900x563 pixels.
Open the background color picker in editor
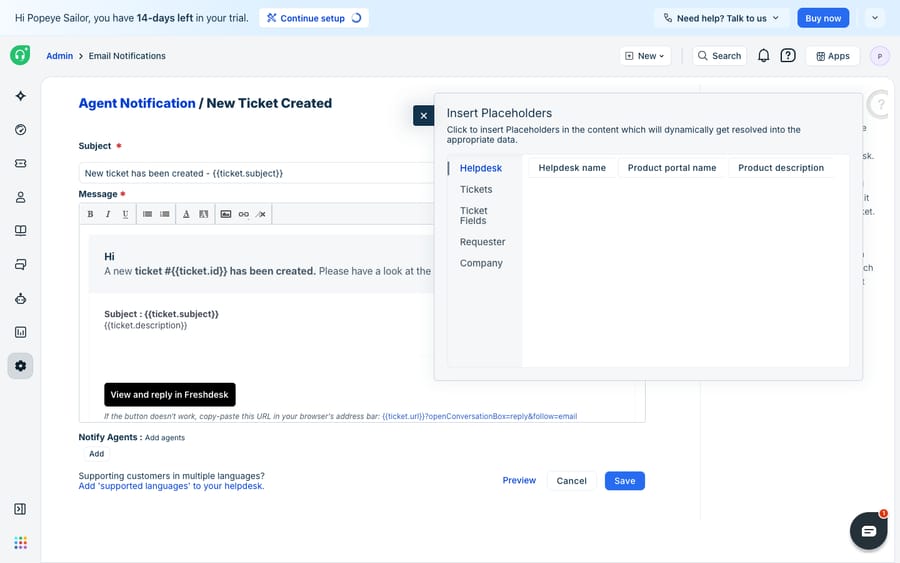(x=203, y=214)
